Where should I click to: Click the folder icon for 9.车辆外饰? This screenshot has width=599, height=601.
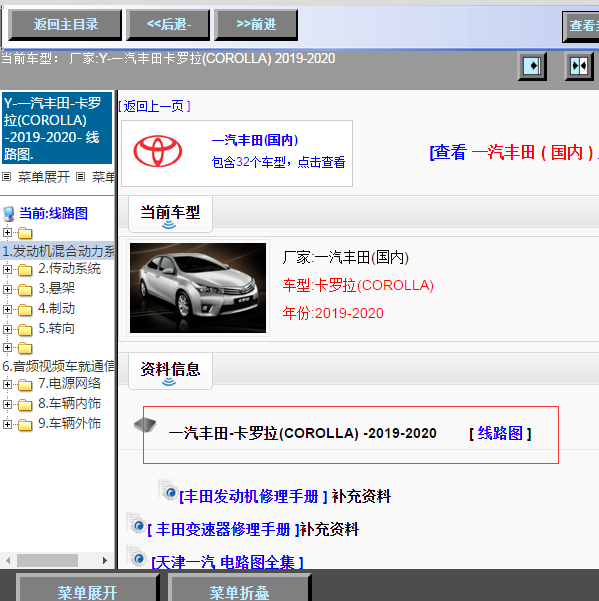click(x=25, y=425)
